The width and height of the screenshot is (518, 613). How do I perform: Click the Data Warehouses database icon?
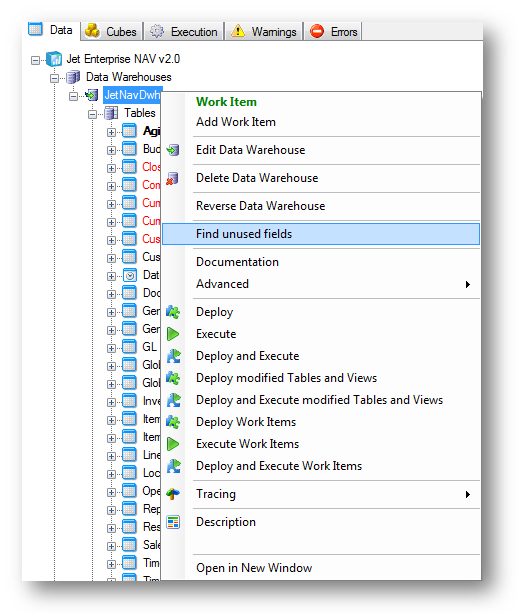point(73,77)
